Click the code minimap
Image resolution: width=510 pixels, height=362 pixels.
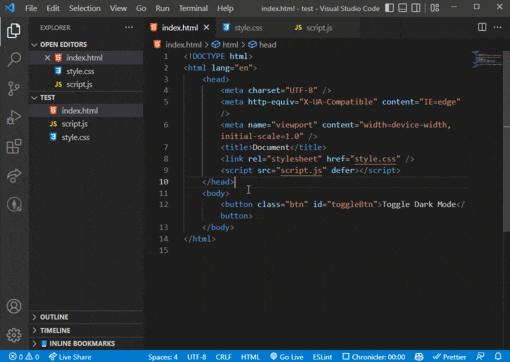[487, 59]
